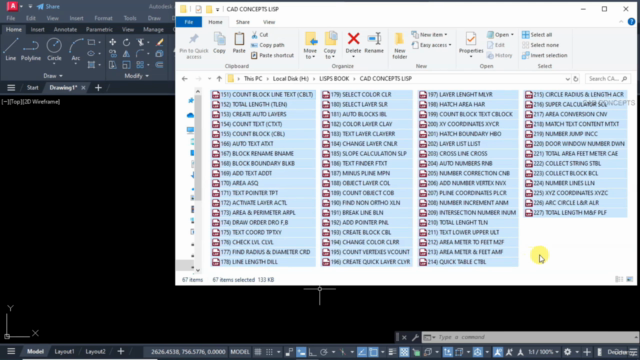Switch to Explorer Share ribbon tab
Viewport: 640px width, 360px height.
point(243,22)
